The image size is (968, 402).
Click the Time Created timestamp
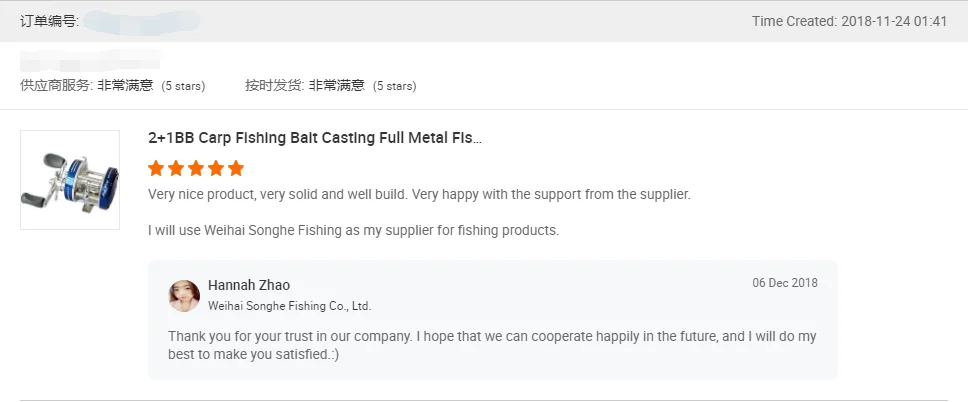point(849,21)
